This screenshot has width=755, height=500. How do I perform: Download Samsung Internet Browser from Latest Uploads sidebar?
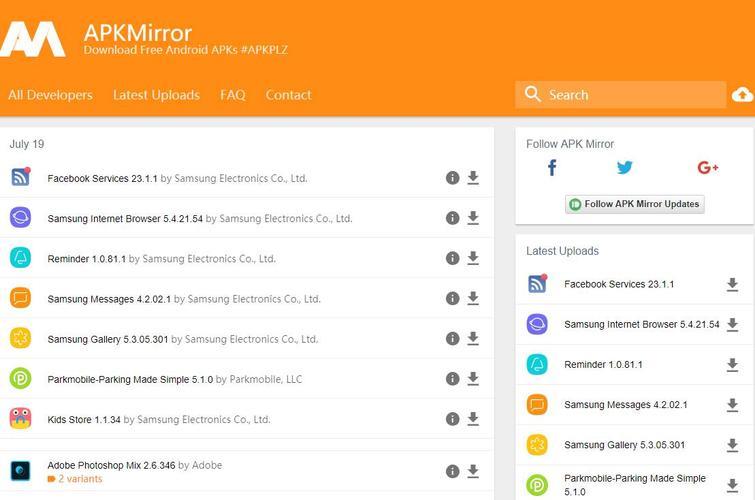point(732,325)
